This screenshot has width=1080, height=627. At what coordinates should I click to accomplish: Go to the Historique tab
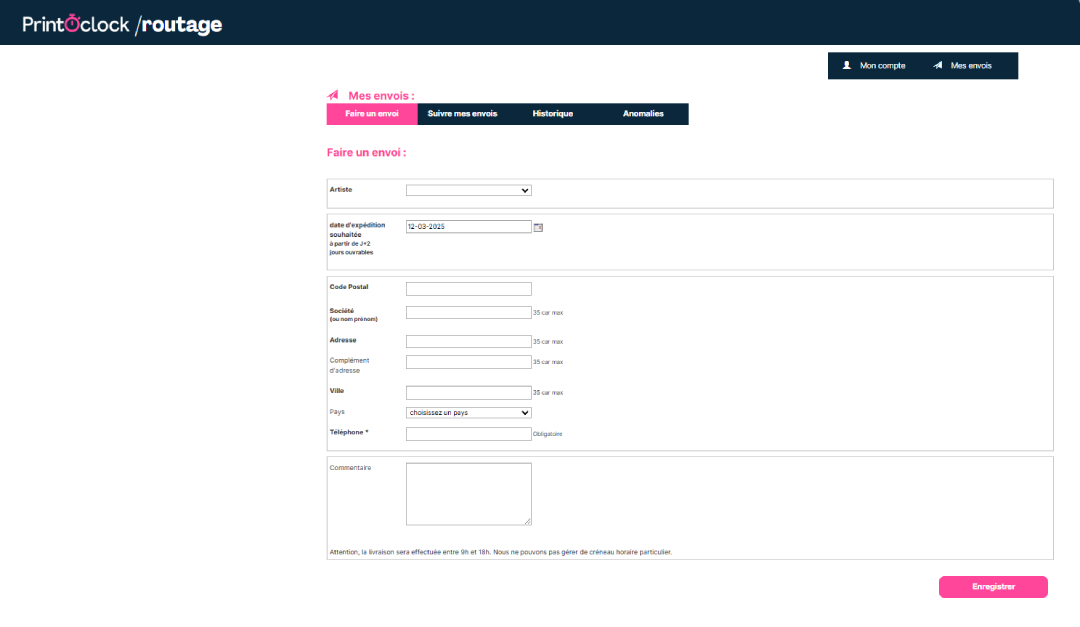click(552, 114)
